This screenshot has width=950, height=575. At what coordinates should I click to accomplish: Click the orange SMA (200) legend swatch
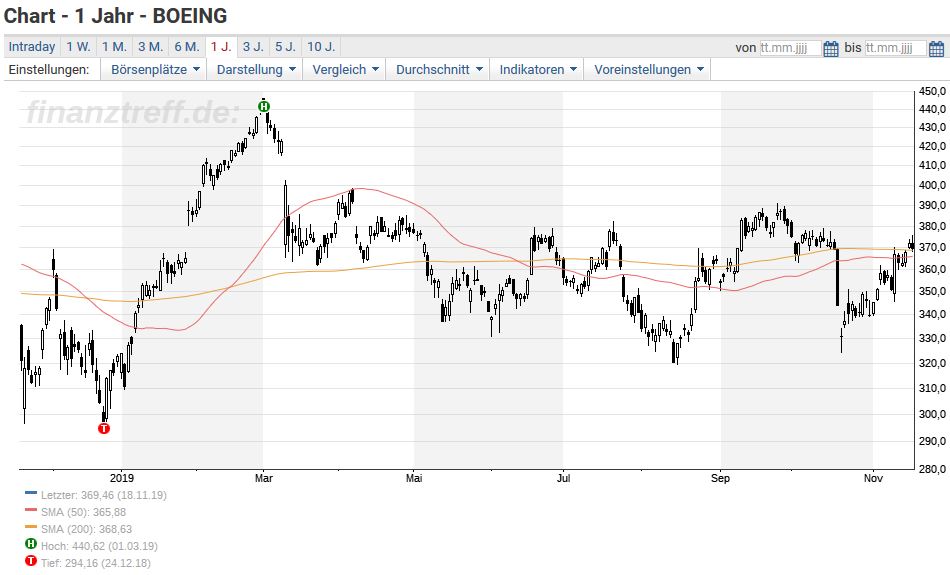coord(31,527)
